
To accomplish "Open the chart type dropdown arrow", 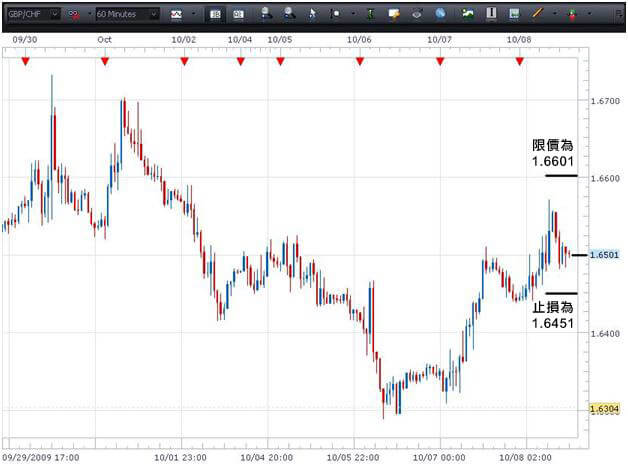I will pyautogui.click(x=193, y=15).
